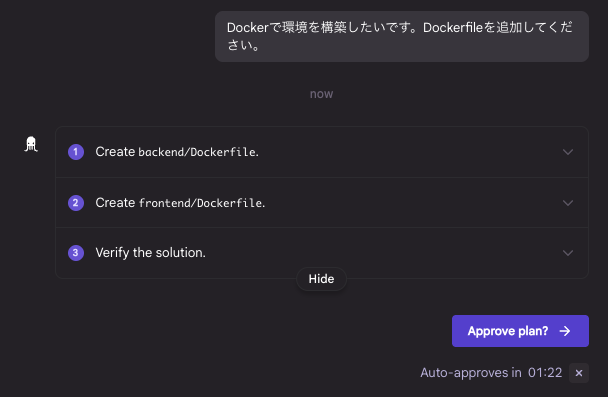The image size is (608, 397).
Task: Approve the proposed plan
Action: (x=520, y=331)
